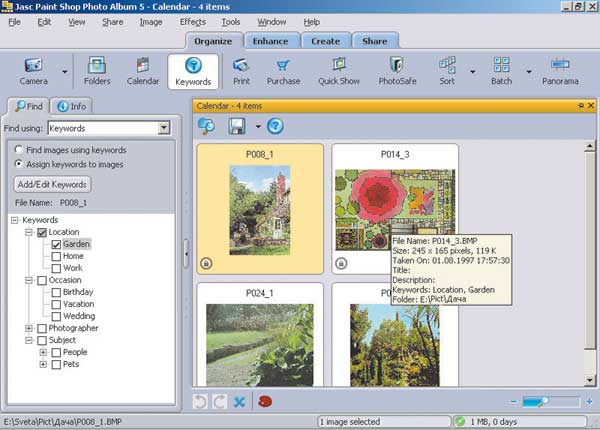The image size is (600, 430).
Task: Open the Sort dropdown arrow
Action: (472, 72)
